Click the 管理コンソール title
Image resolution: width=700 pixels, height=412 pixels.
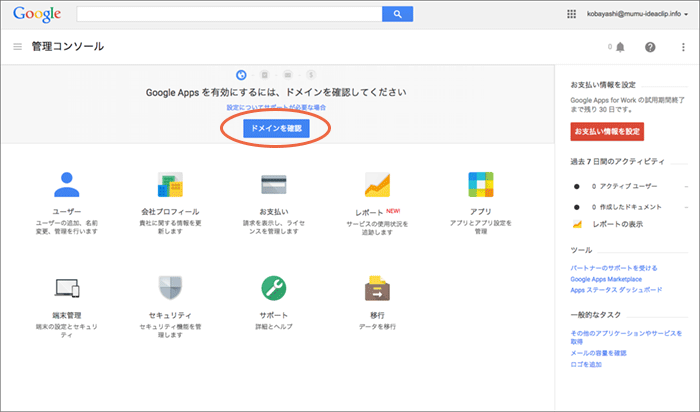[x=67, y=46]
